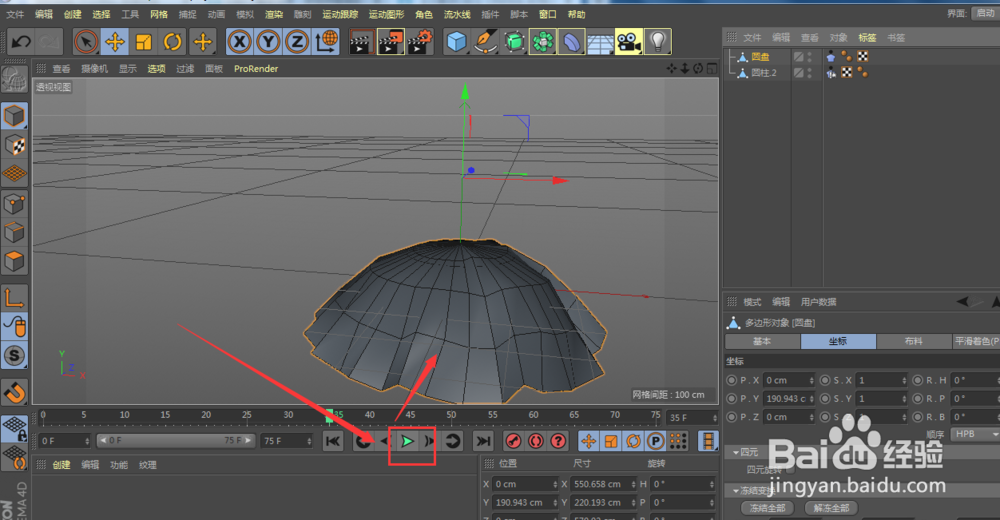Viewport: 1000px width, 520px height.
Task: Play animation forward
Action: 408,441
